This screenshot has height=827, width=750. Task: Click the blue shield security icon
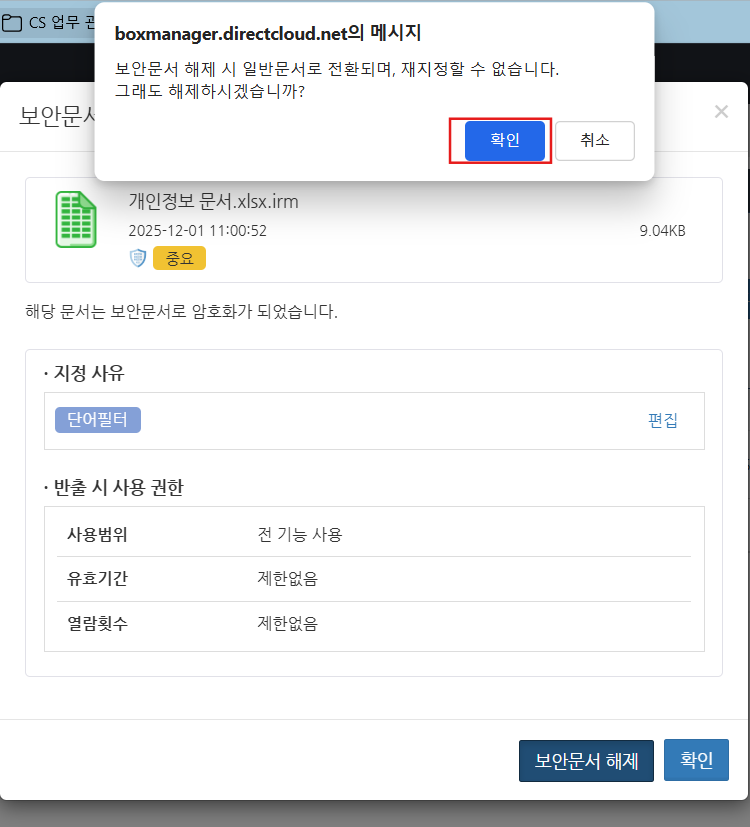click(138, 258)
